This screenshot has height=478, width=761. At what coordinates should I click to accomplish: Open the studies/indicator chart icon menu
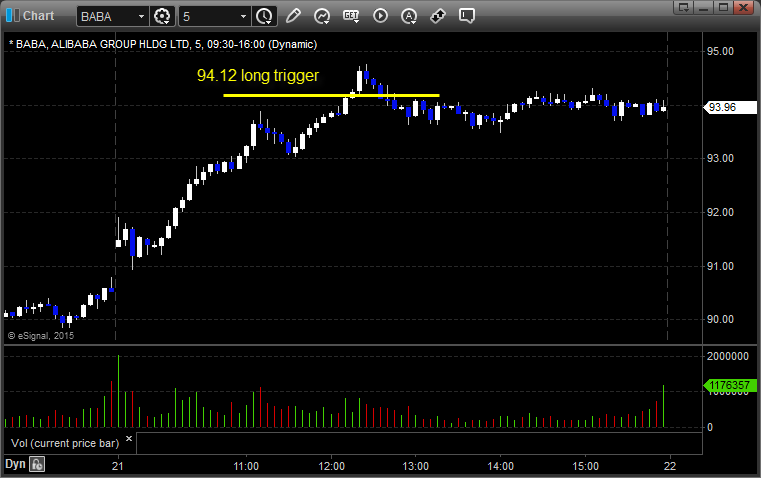coord(322,16)
